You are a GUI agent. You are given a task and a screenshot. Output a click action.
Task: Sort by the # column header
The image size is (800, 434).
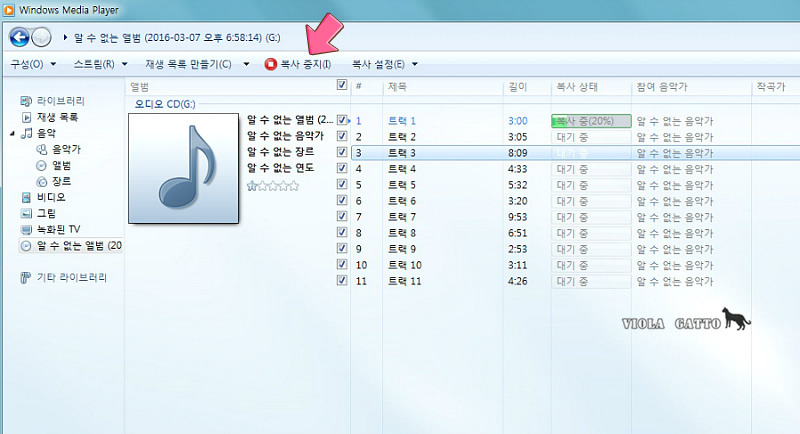359,86
